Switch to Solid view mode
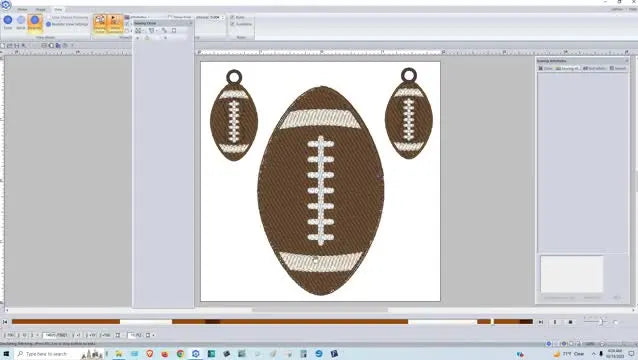 click(x=8, y=22)
